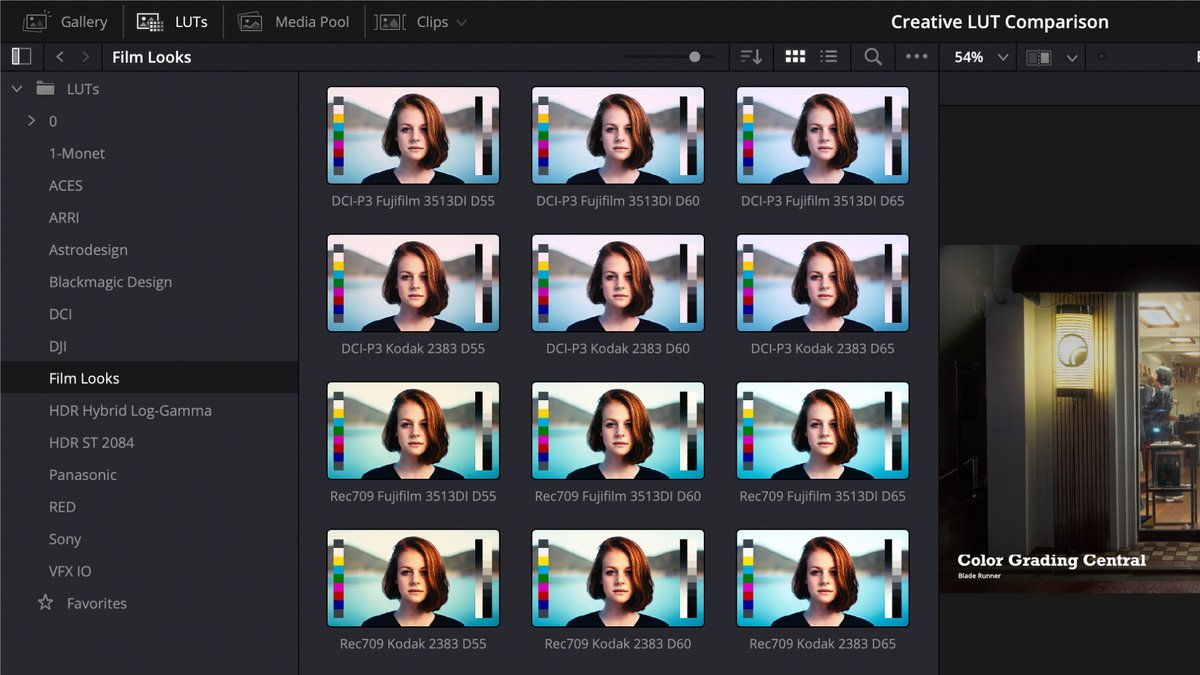Collapse the LUTs root folder

click(x=16, y=88)
